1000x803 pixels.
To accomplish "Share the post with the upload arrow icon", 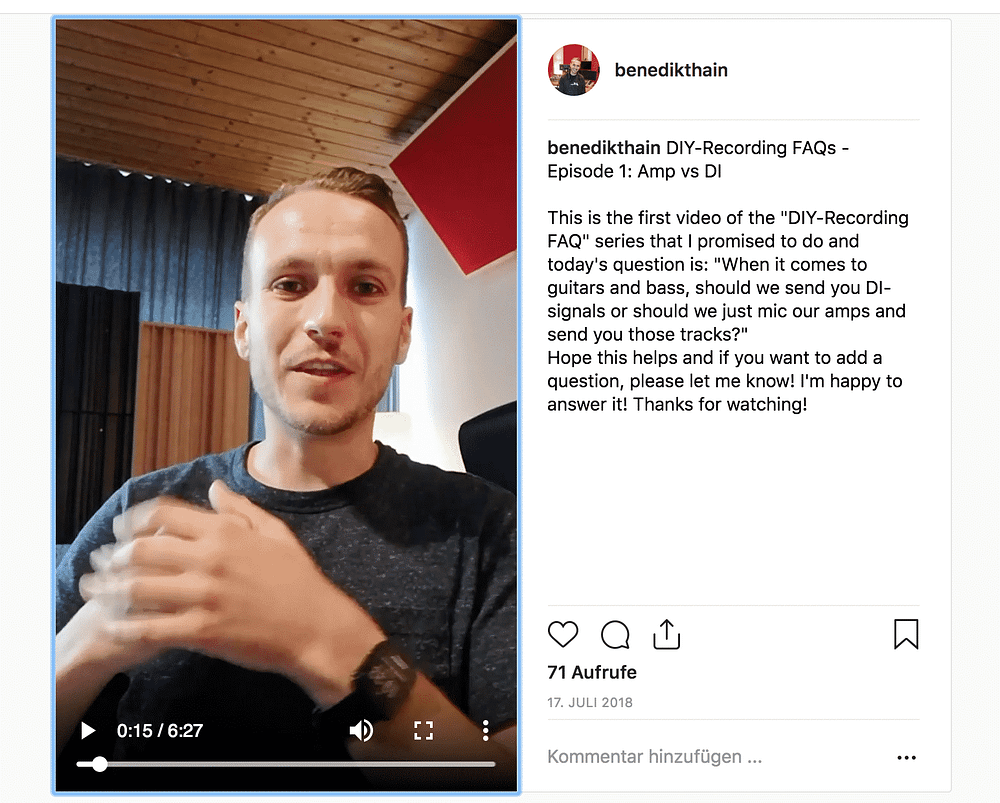I will [666, 634].
